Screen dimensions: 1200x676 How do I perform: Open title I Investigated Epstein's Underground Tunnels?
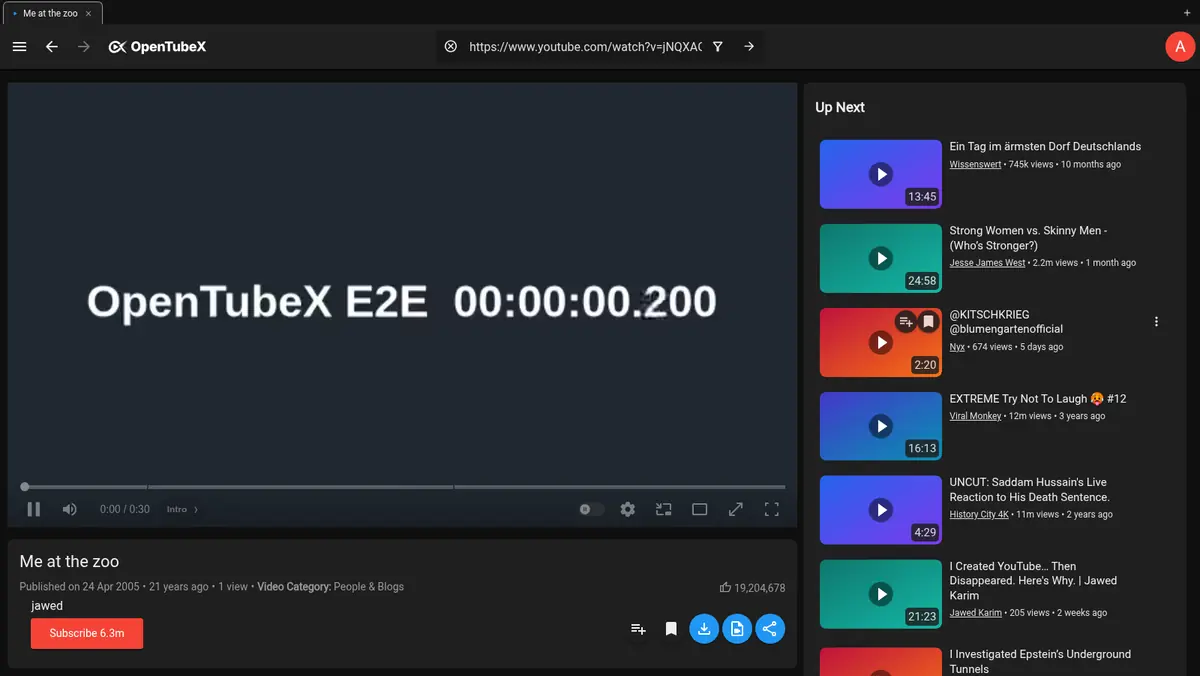point(1040,661)
